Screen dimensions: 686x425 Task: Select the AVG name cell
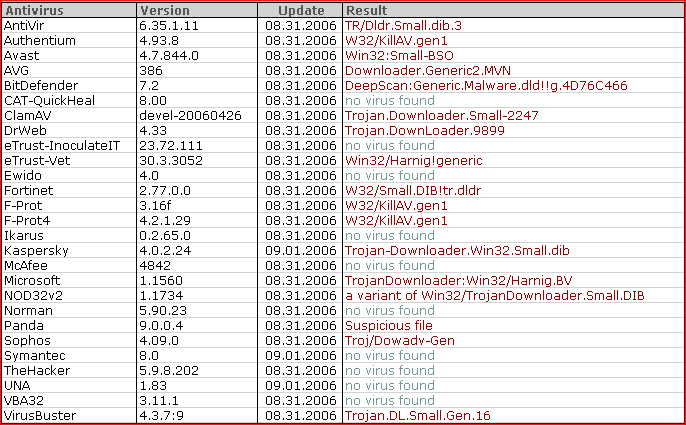click(17, 70)
